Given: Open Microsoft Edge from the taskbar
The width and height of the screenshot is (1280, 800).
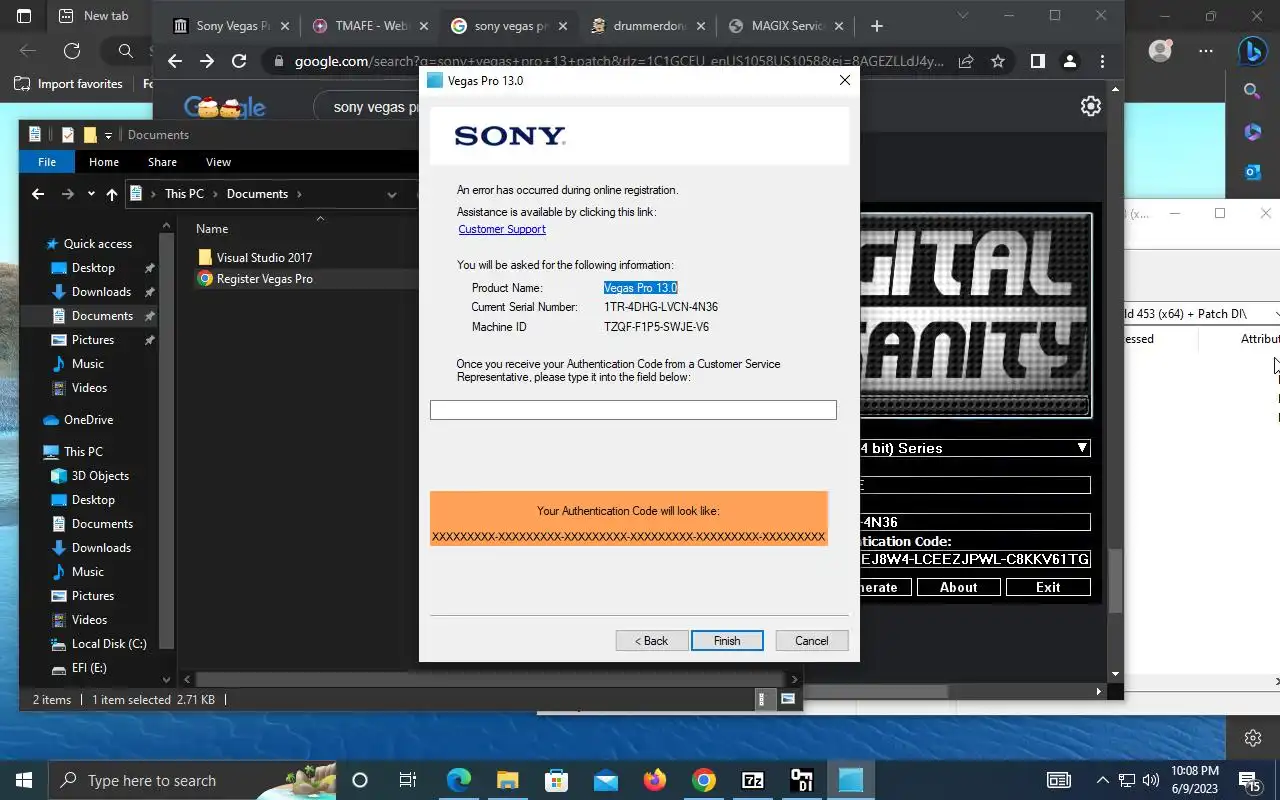Looking at the screenshot, I should (x=459, y=780).
